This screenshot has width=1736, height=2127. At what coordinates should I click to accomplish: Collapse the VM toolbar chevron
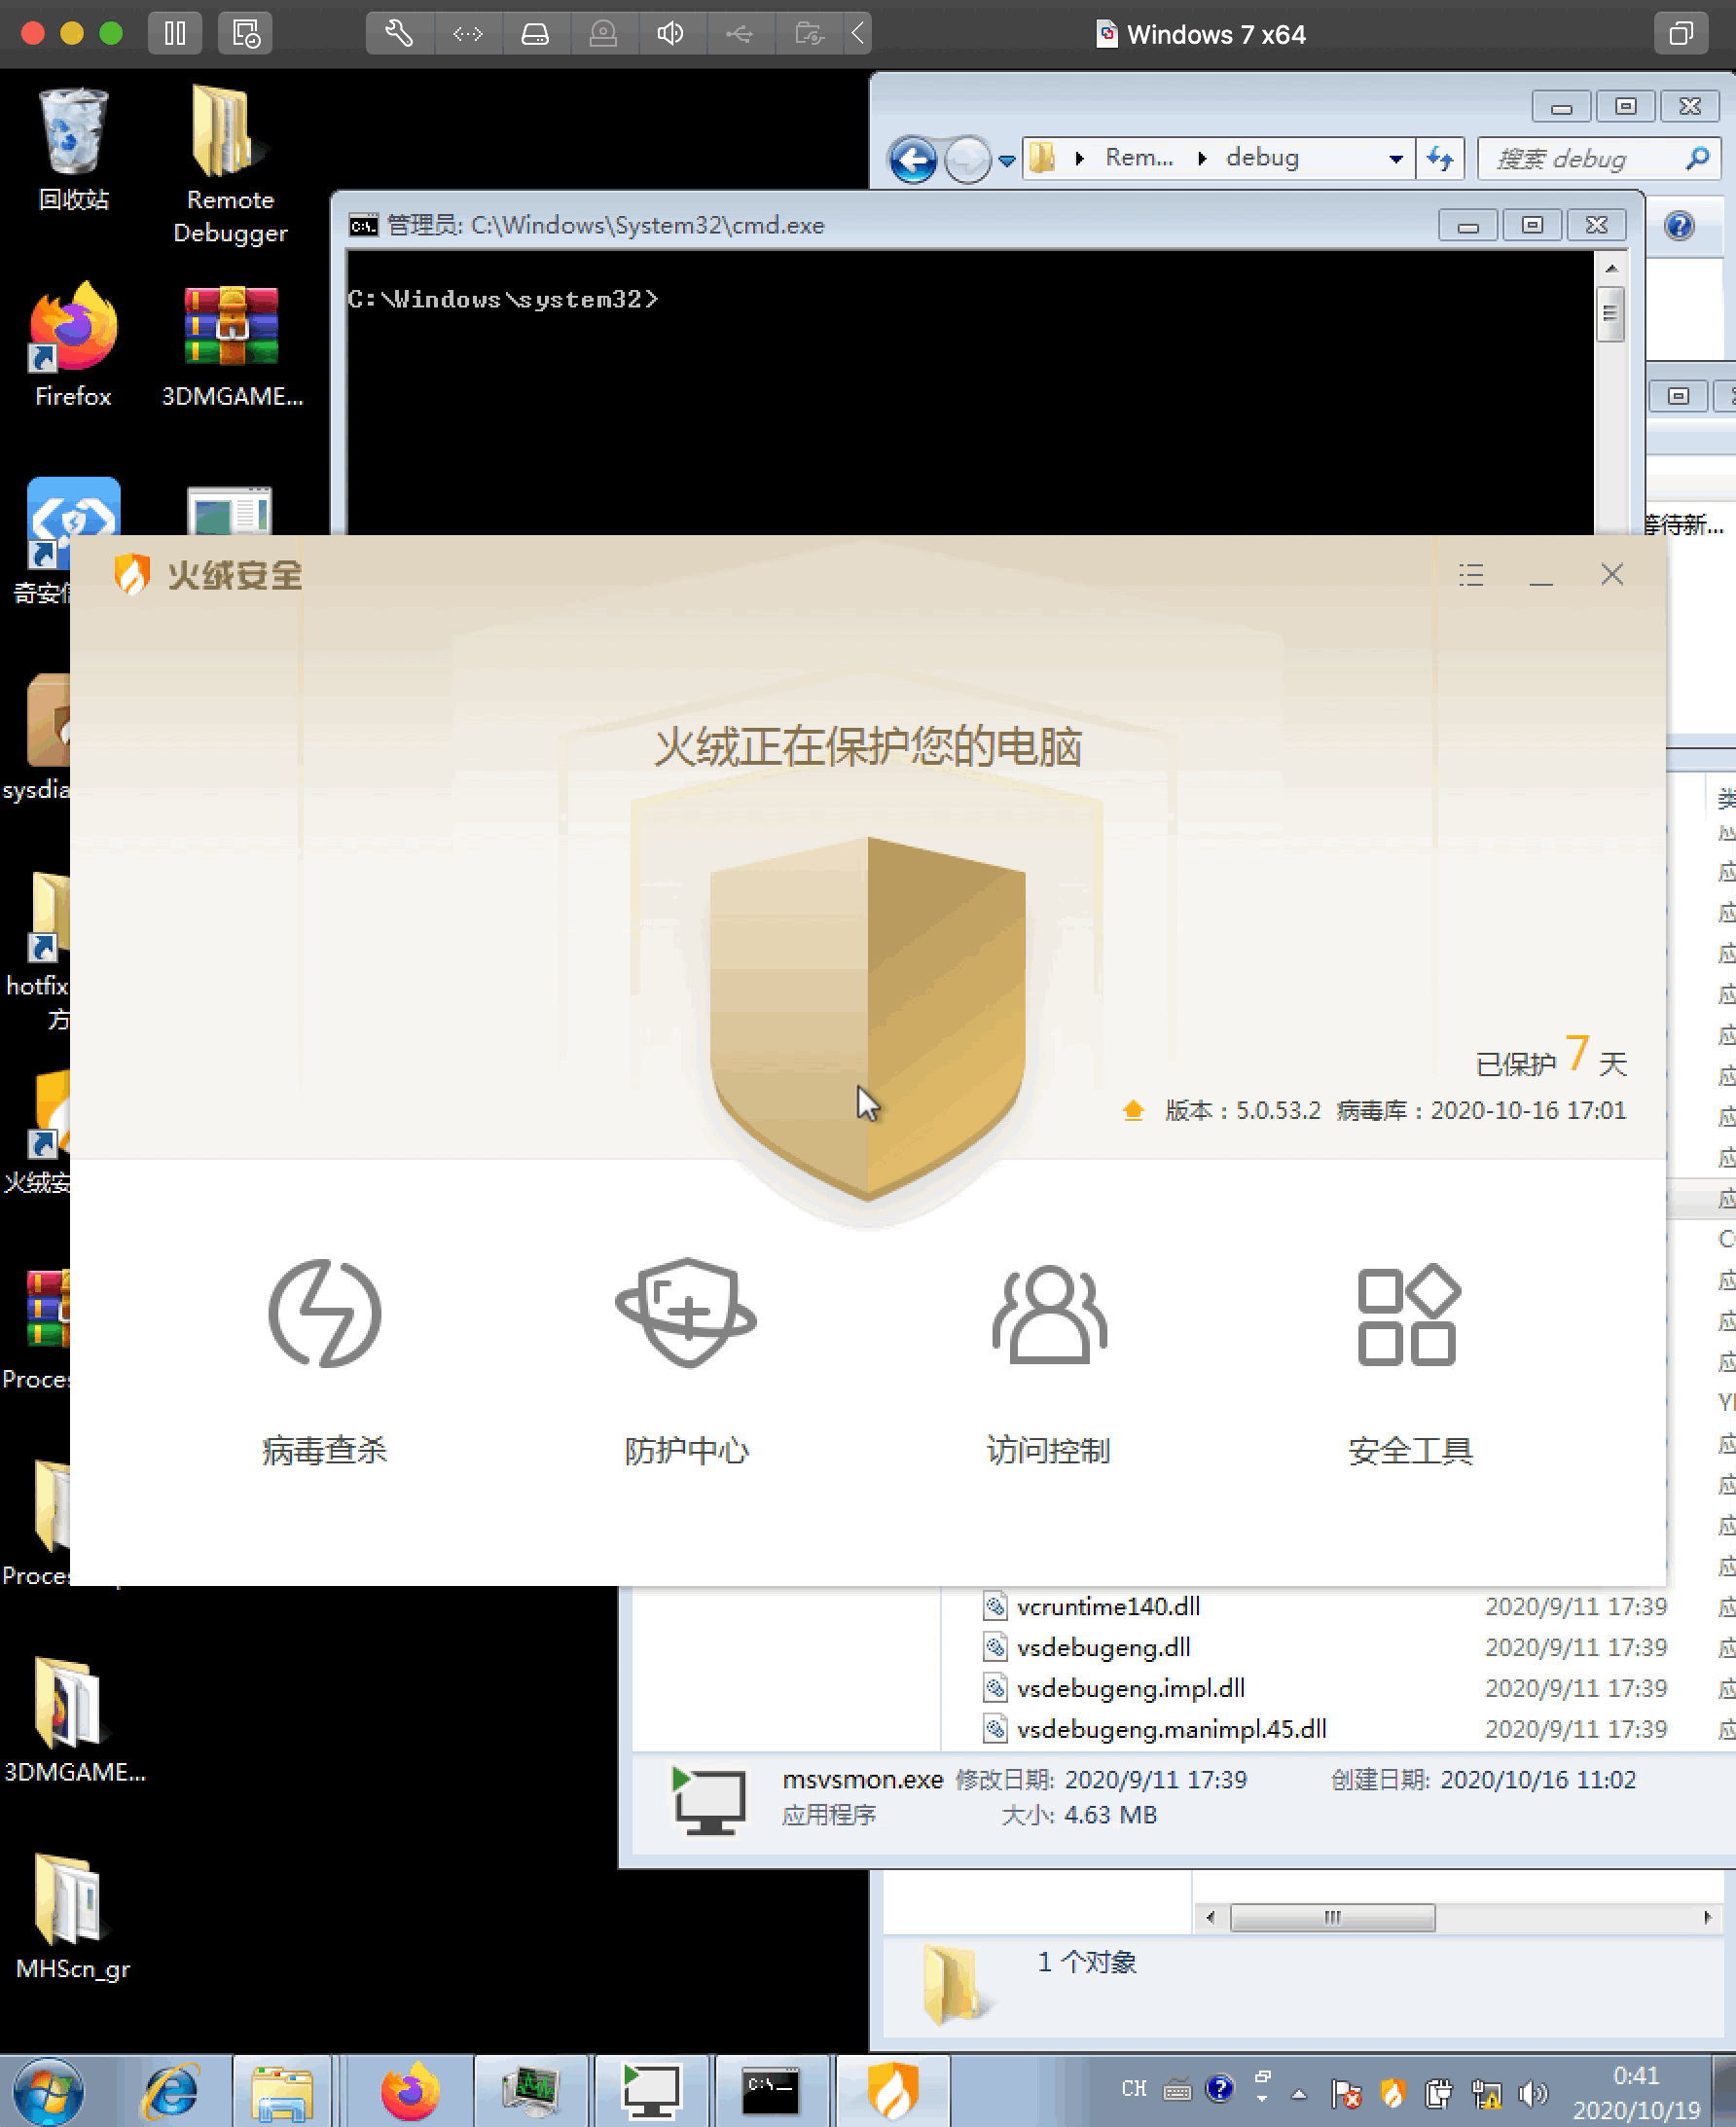(858, 34)
